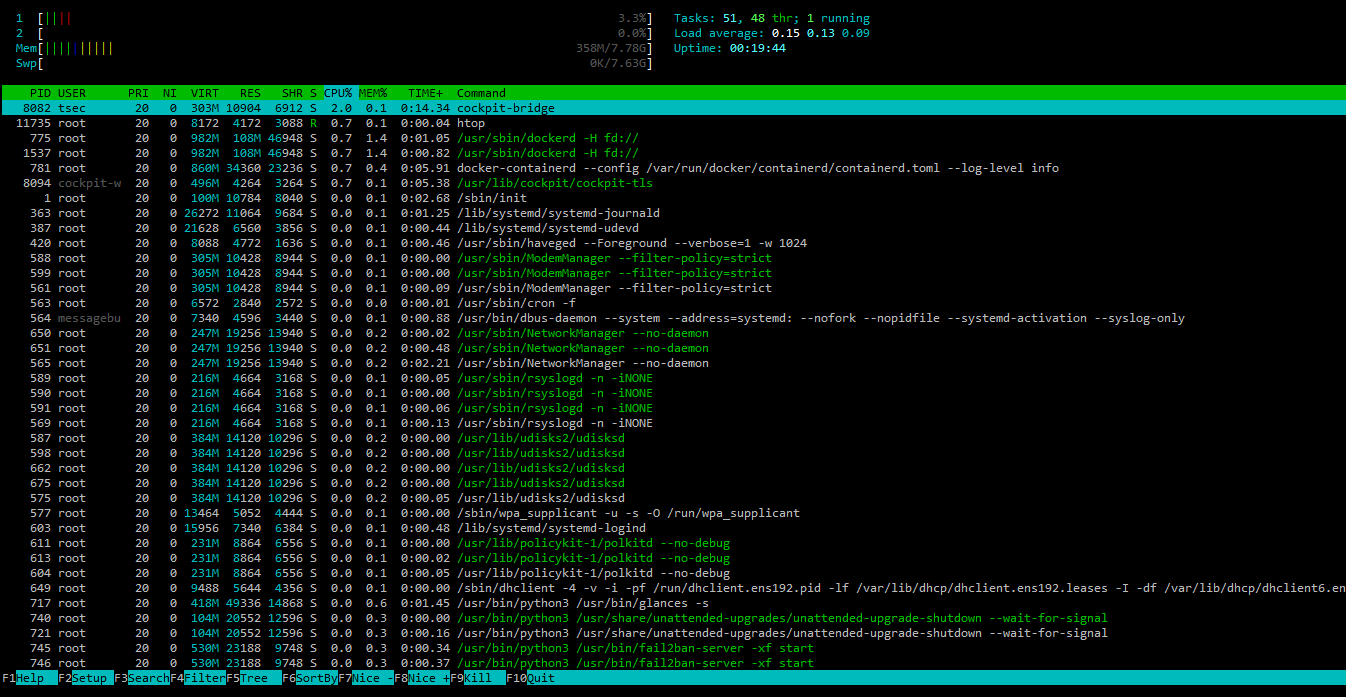Viewport: 1346px width, 697px height.
Task: Select F9 Kill in the function bar
Action: (x=478, y=678)
